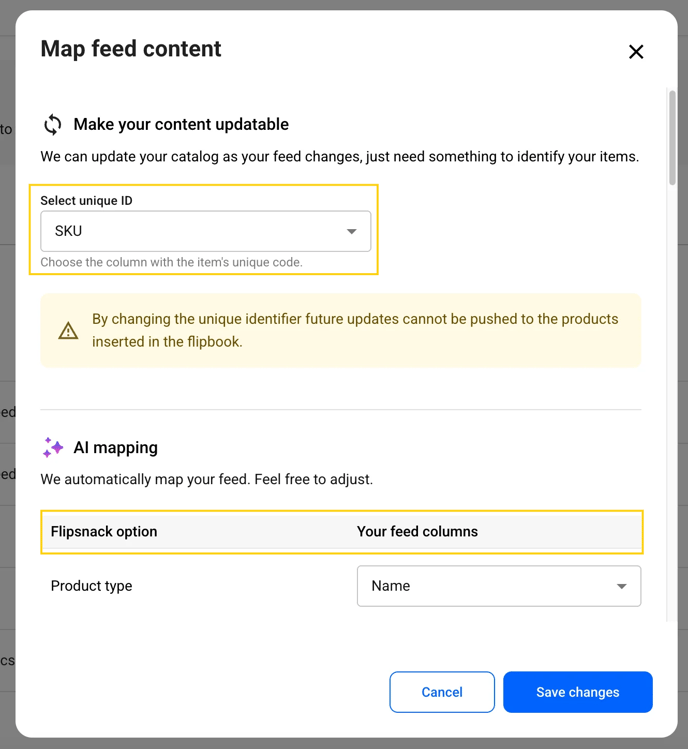Viewport: 688px width, 749px height.
Task: Click the Your feed columns header
Action: (x=417, y=531)
